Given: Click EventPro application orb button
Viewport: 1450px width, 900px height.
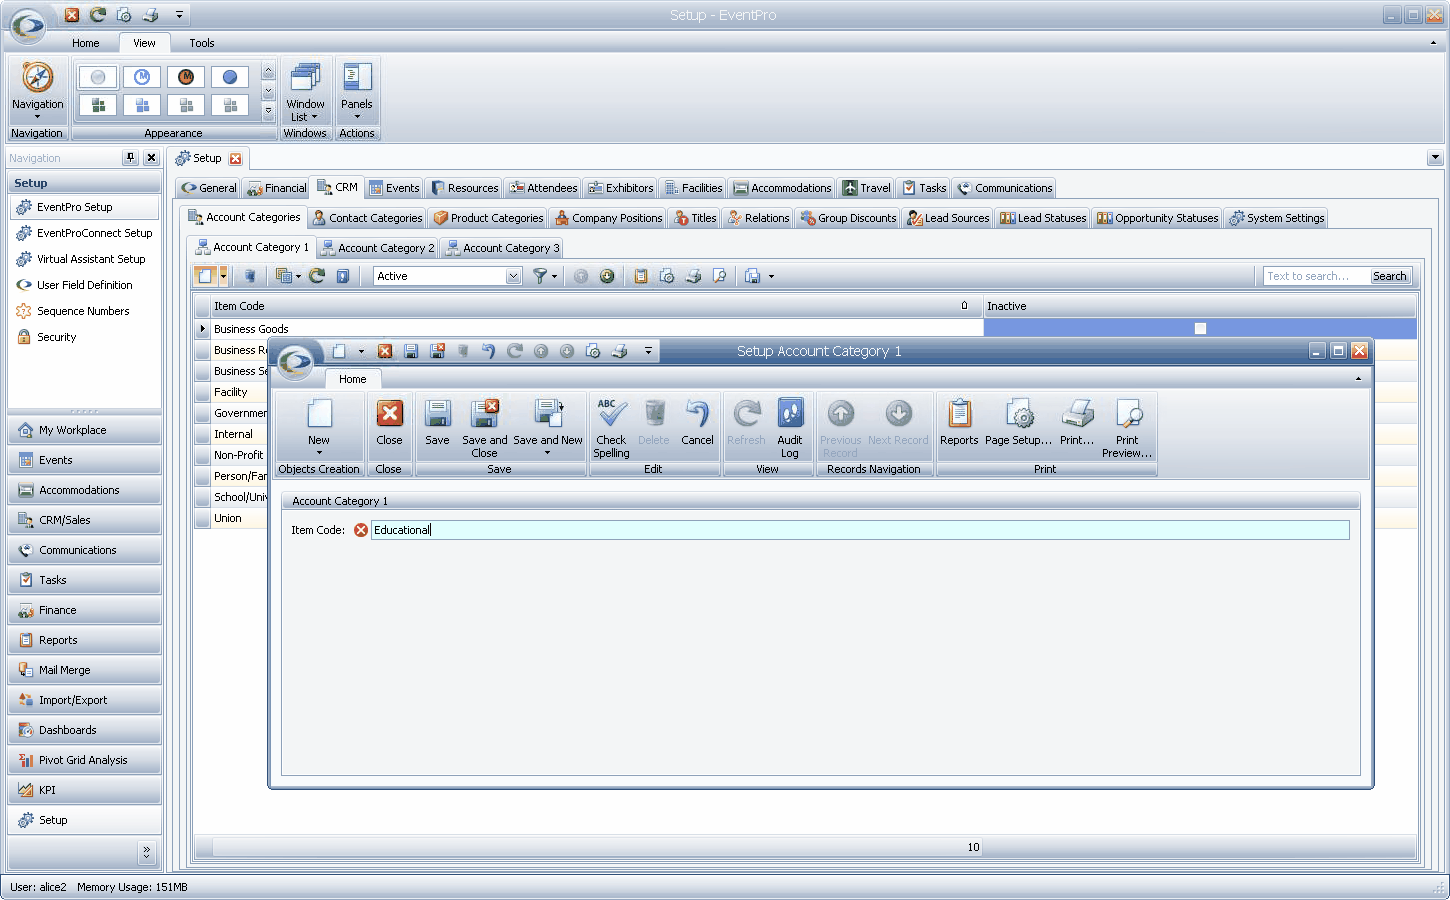Looking at the screenshot, I should 27,25.
